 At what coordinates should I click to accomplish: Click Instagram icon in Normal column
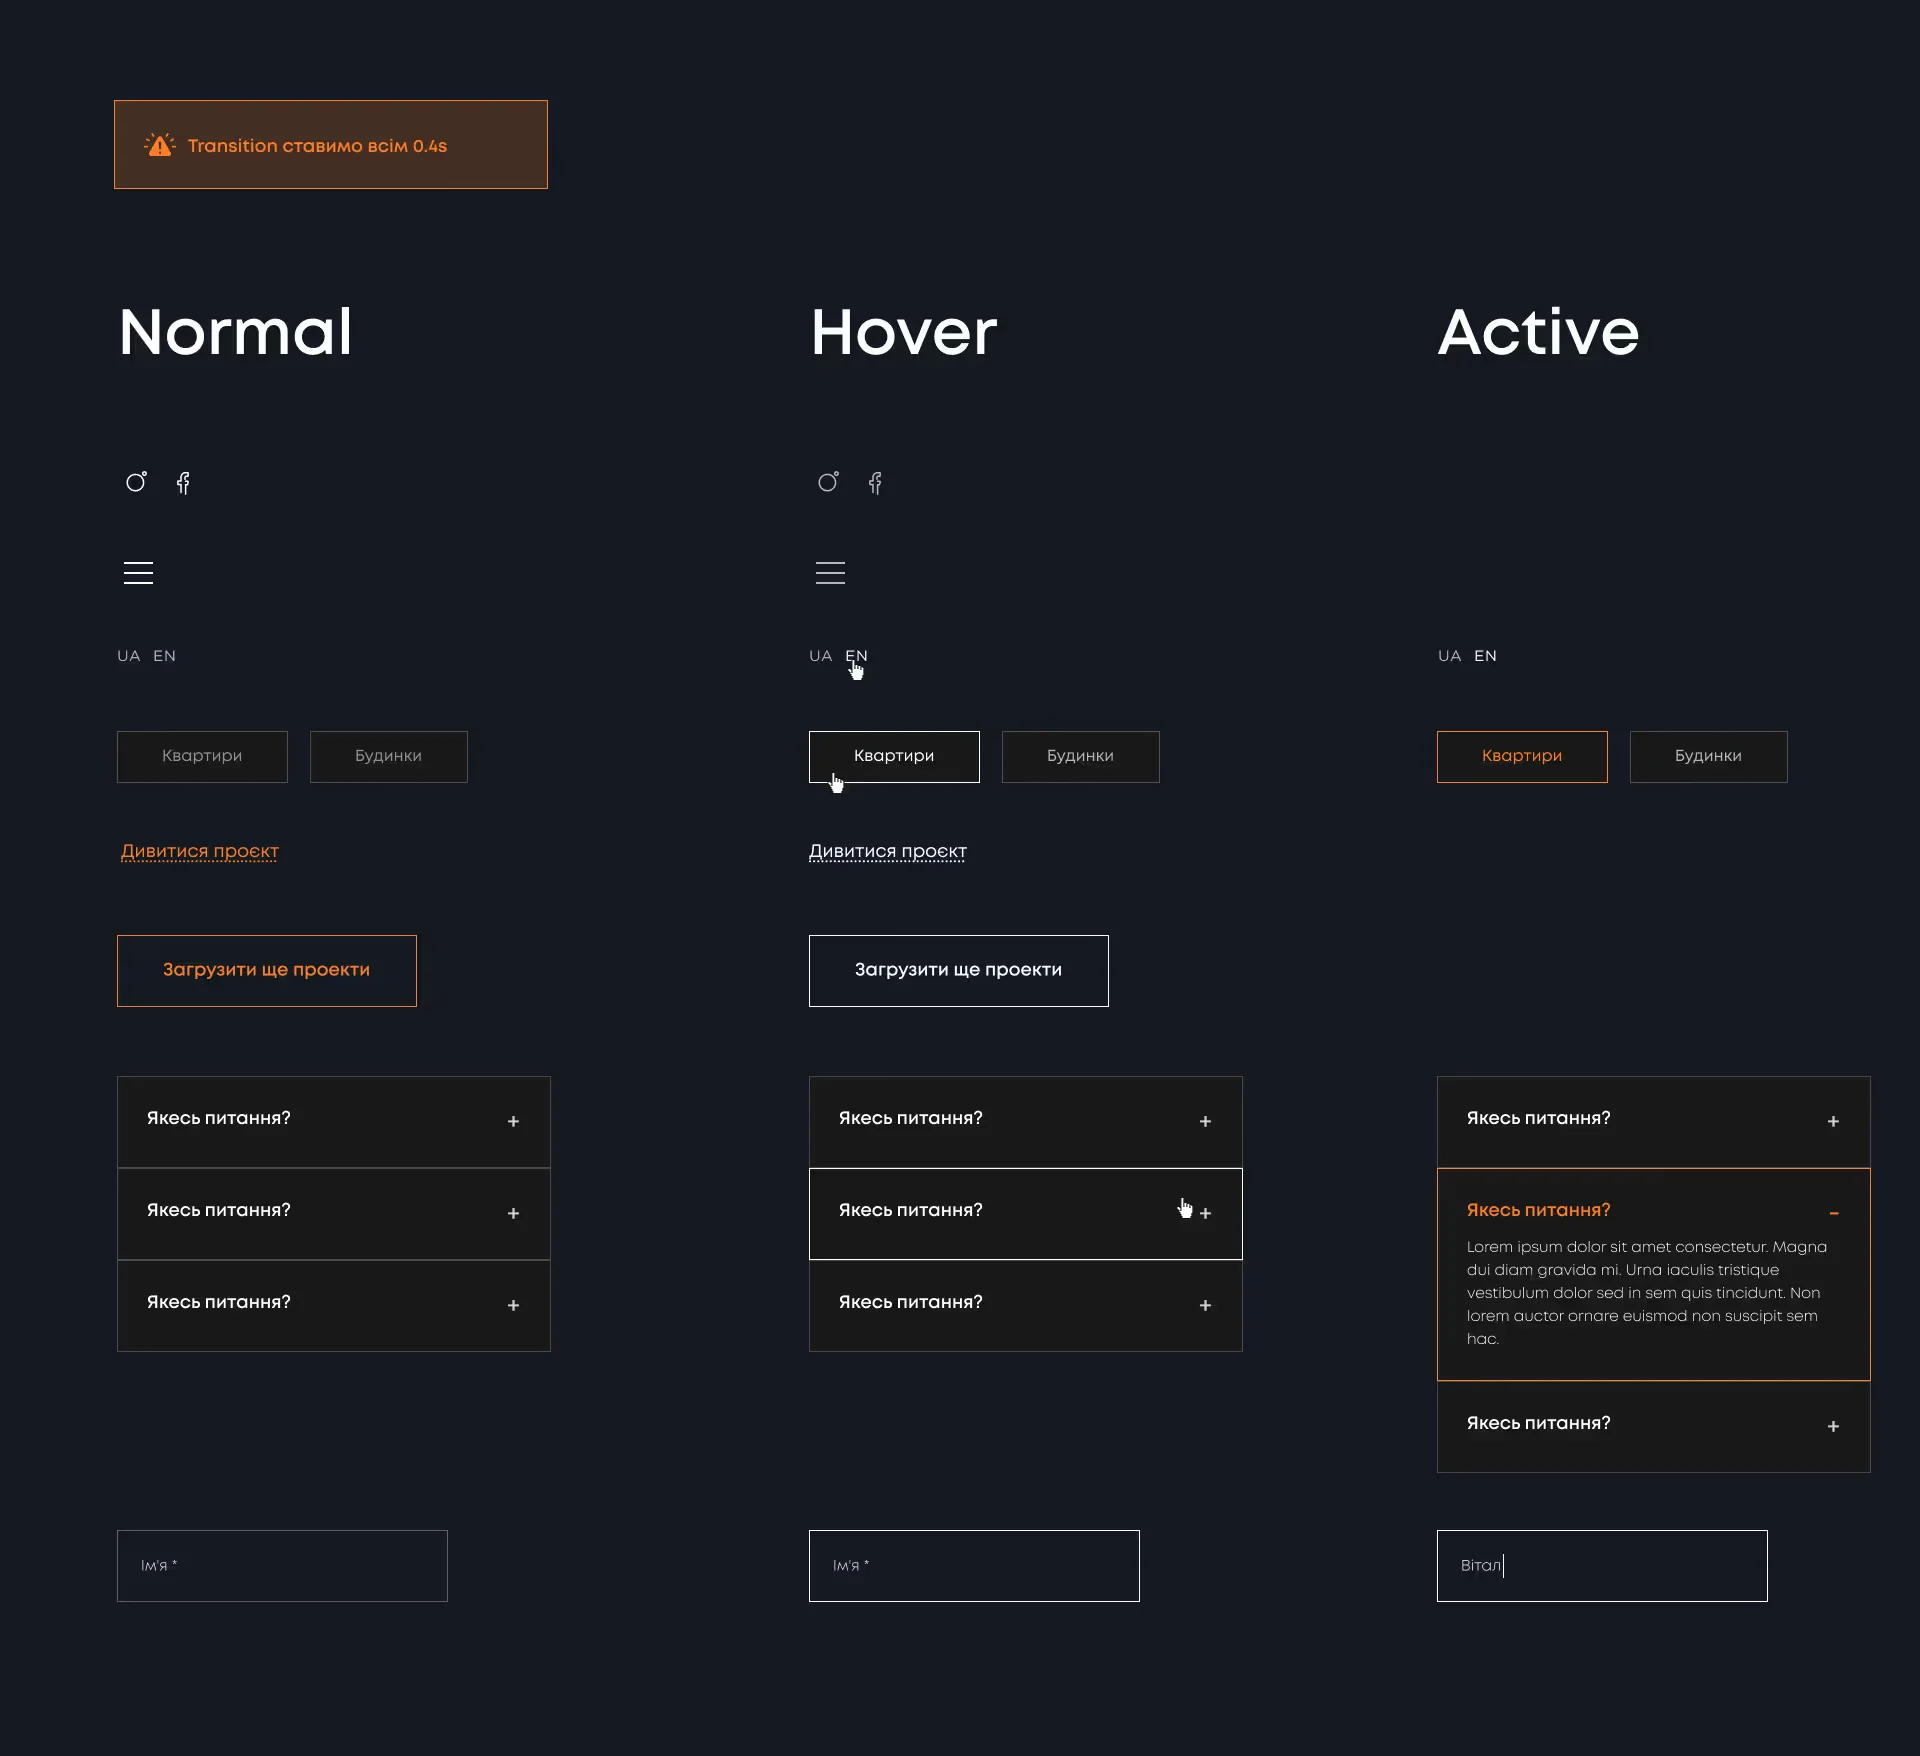tap(136, 482)
